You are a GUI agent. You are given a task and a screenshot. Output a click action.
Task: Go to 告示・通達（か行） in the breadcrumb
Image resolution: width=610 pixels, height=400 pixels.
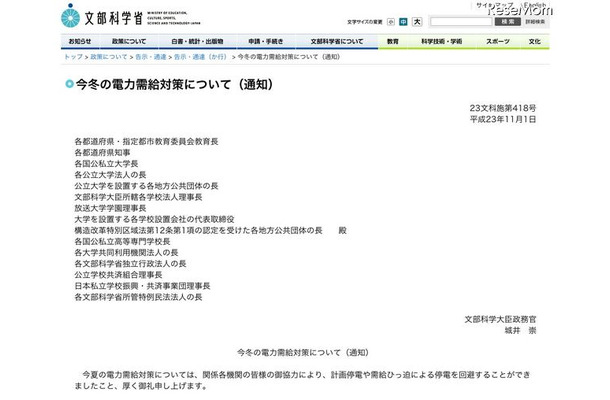(200, 57)
